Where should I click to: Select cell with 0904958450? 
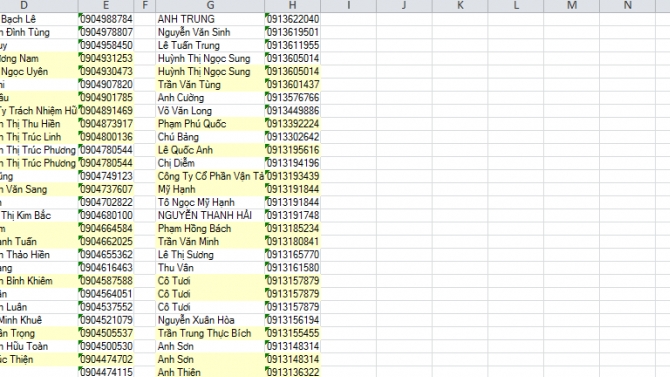(x=106, y=45)
